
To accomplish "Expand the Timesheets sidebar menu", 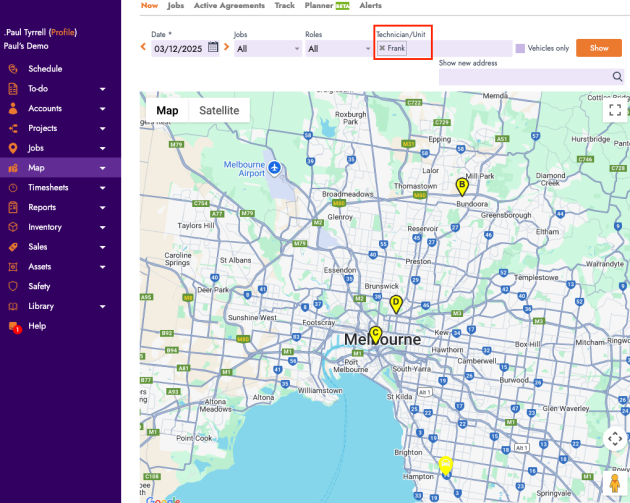I will [102, 188].
